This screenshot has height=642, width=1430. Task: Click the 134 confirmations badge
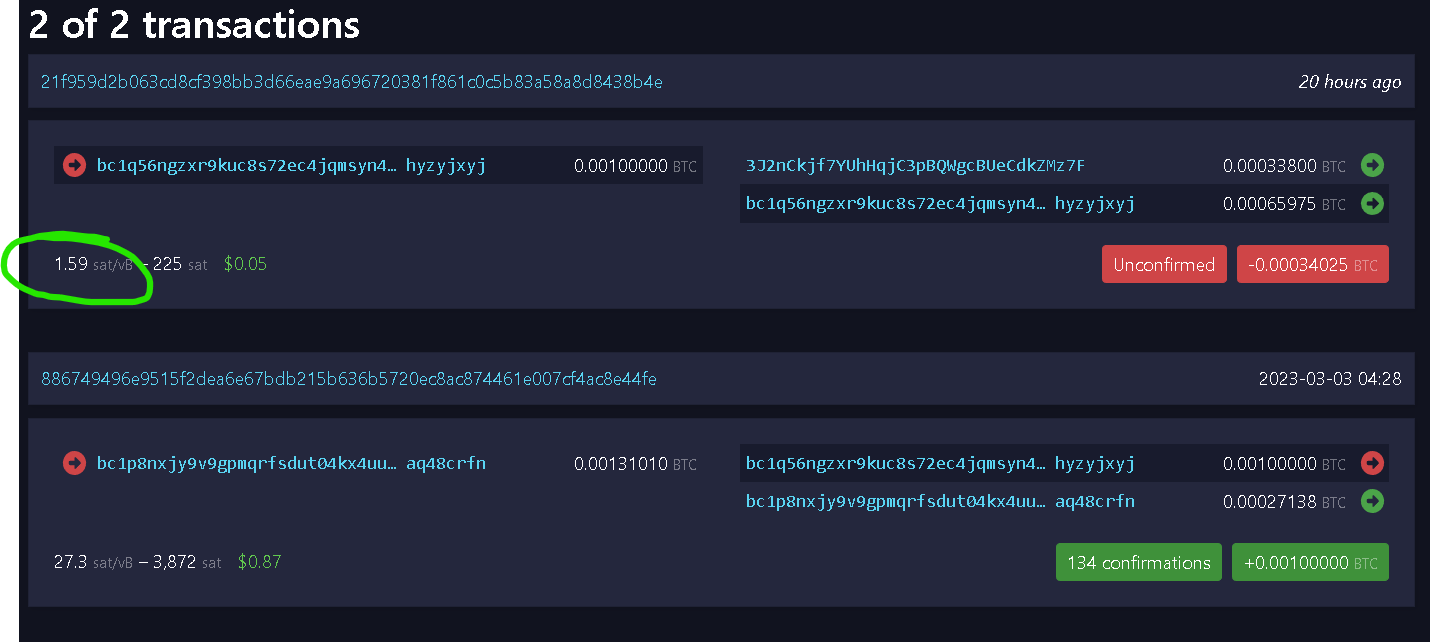pyautogui.click(x=1138, y=562)
